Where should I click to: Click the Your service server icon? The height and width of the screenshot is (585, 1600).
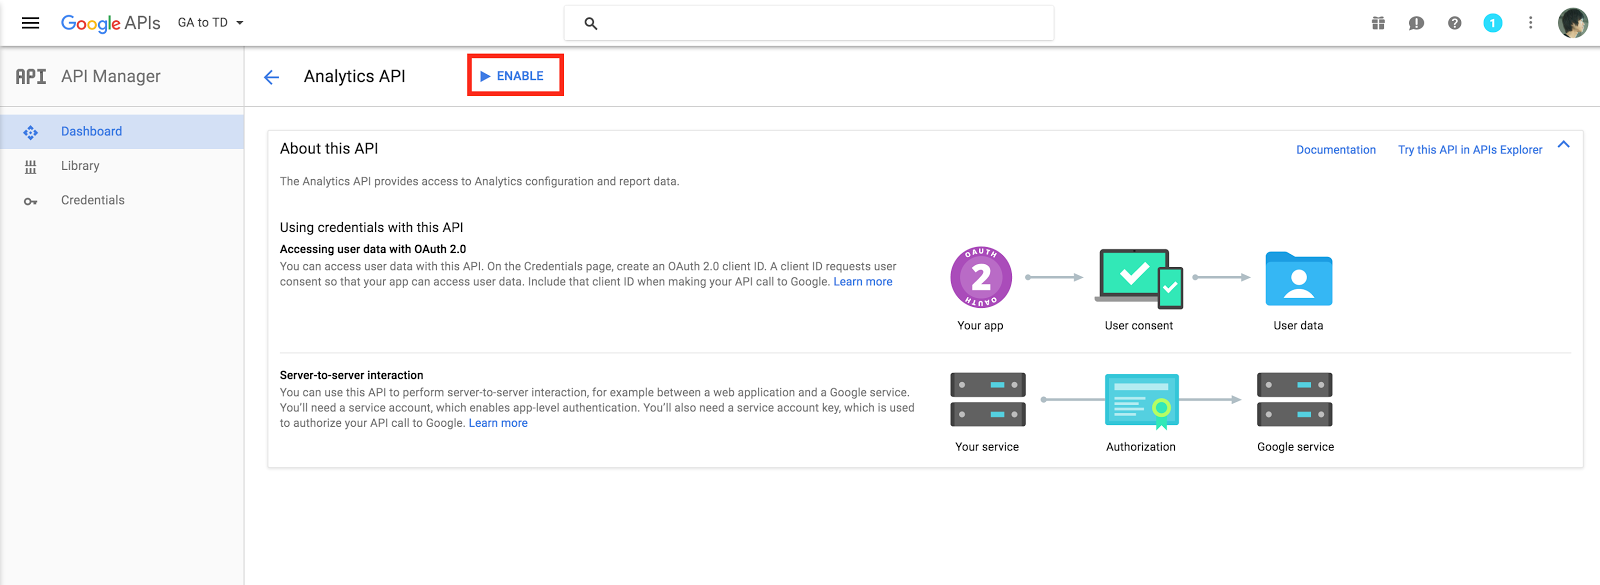pos(988,399)
